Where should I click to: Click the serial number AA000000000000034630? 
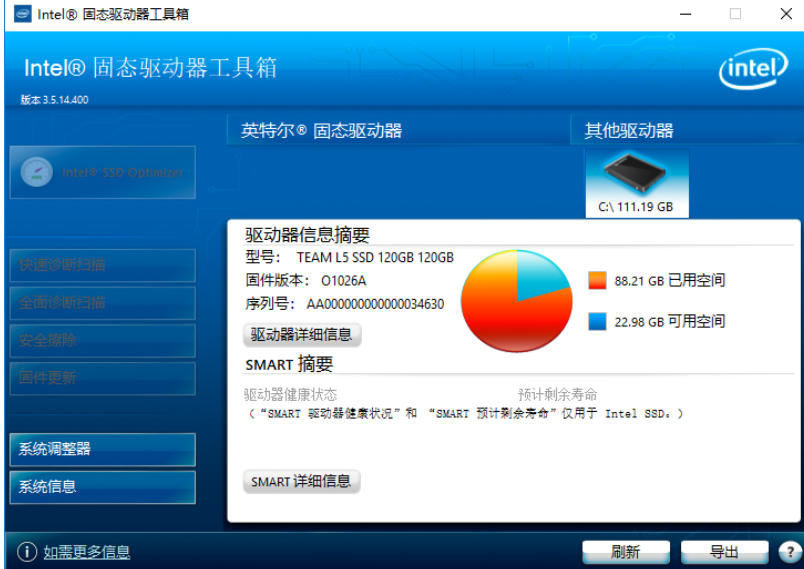point(375,304)
